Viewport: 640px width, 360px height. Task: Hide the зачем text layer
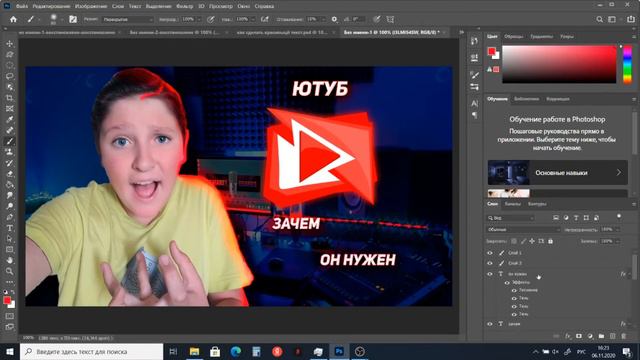(x=490, y=324)
